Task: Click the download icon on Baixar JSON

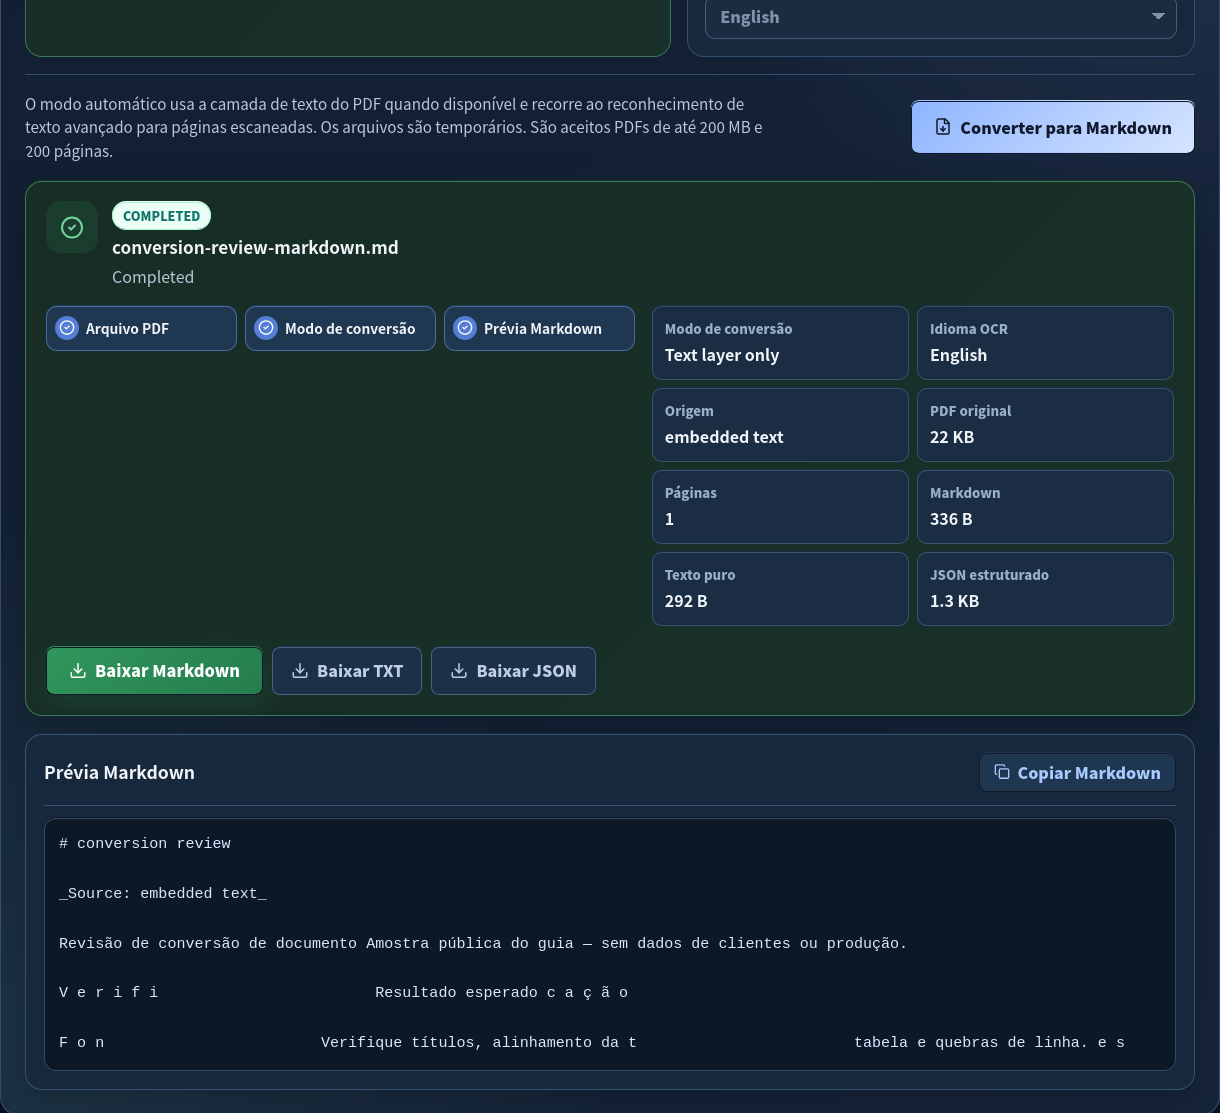Action: click(459, 671)
